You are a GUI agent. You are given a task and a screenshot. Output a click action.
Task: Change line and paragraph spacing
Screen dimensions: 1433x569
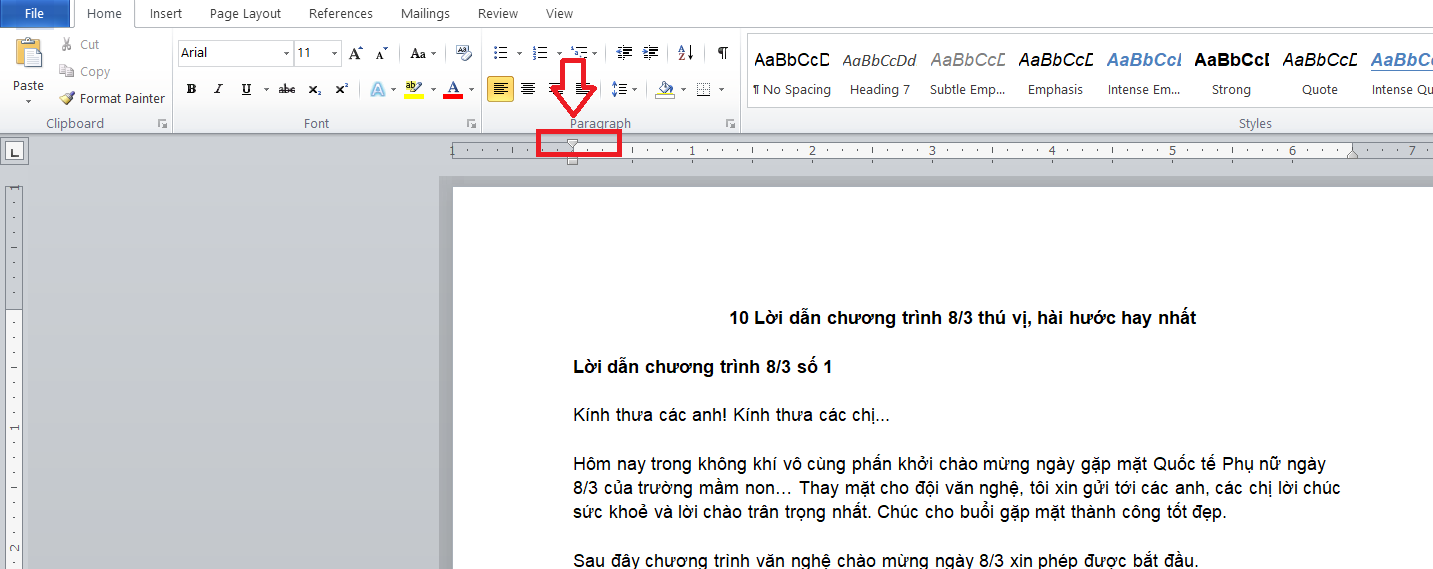click(619, 89)
